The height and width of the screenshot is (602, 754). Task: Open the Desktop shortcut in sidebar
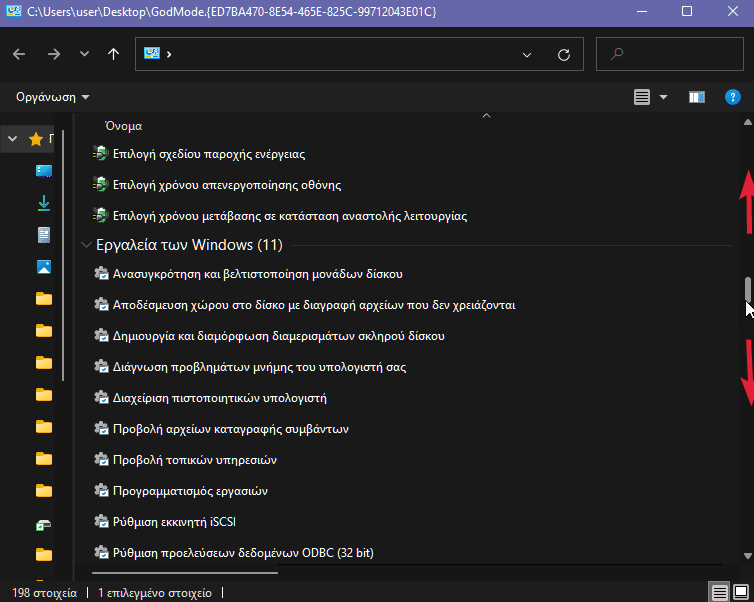(44, 171)
